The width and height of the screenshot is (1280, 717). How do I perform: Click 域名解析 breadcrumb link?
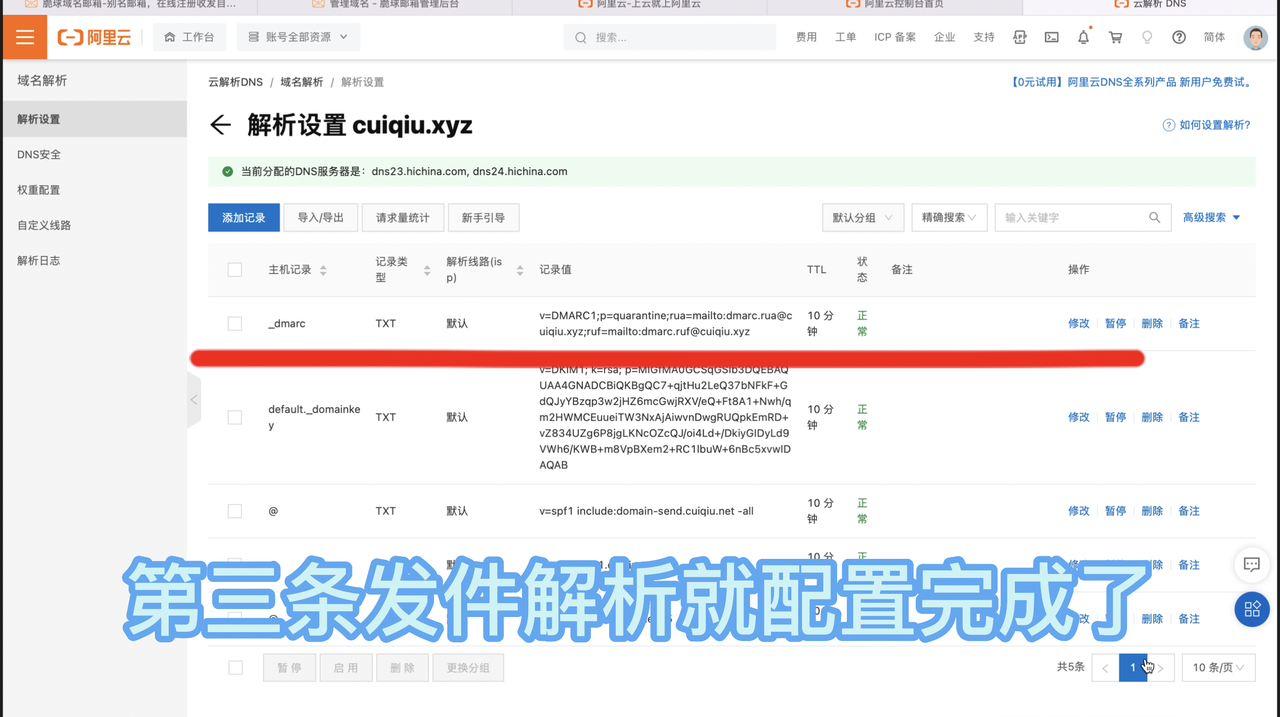click(302, 82)
